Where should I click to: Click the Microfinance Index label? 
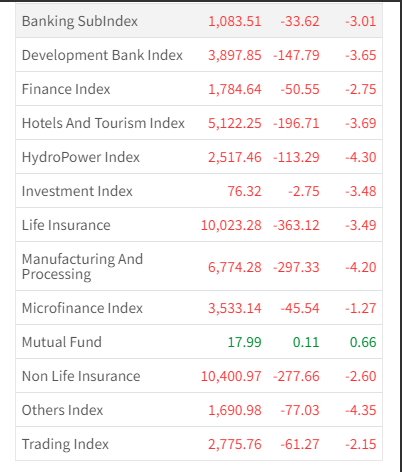tap(82, 308)
